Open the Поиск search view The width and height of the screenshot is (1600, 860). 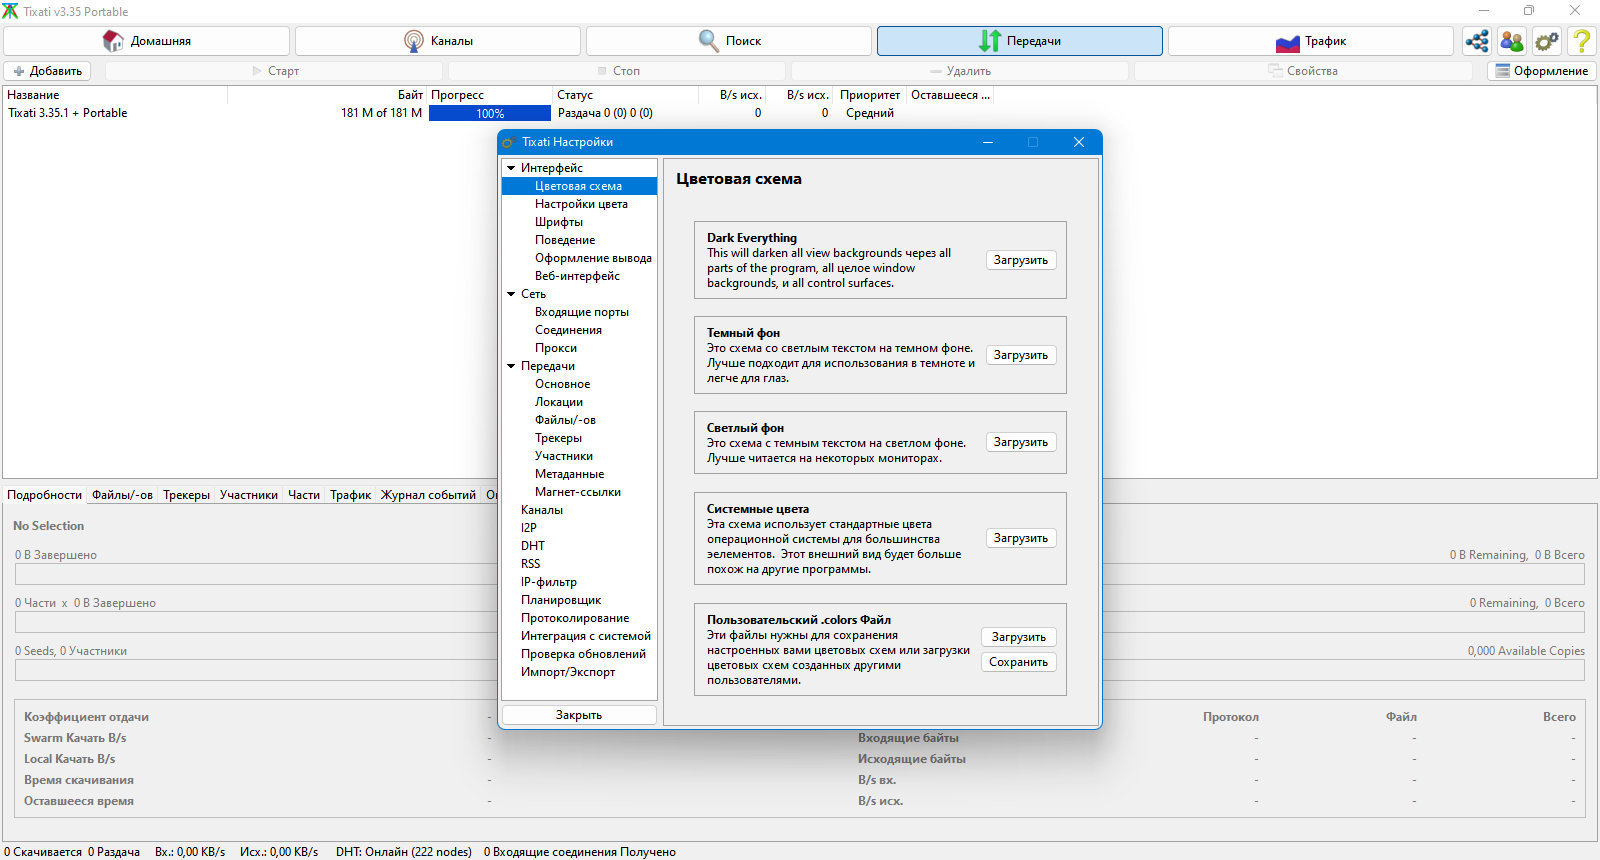(729, 41)
